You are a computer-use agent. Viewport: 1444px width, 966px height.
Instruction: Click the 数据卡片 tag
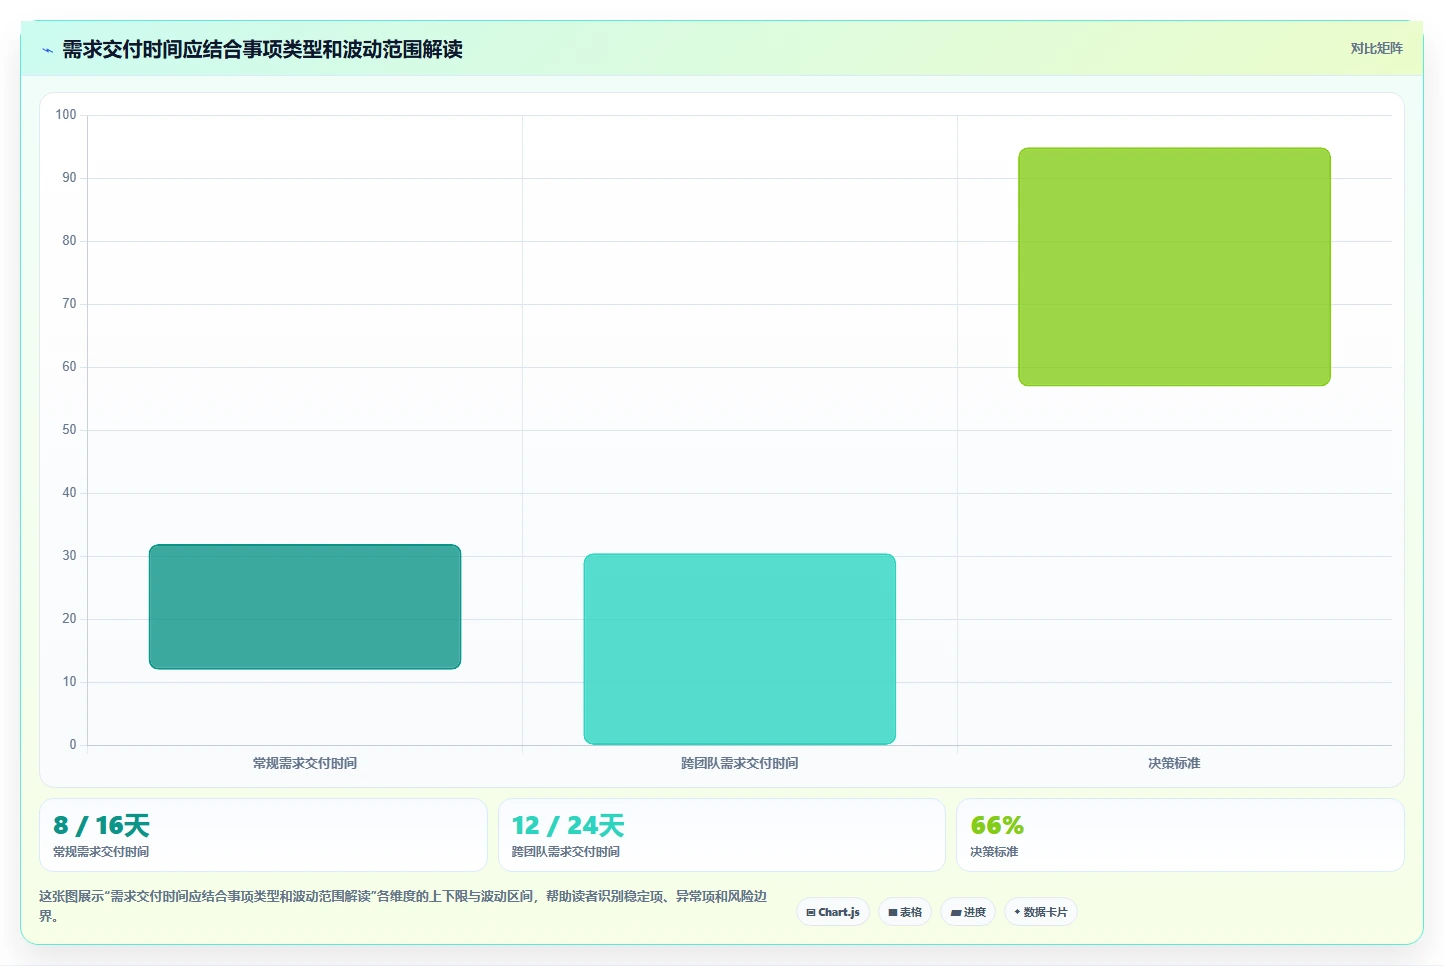[x=1041, y=912]
